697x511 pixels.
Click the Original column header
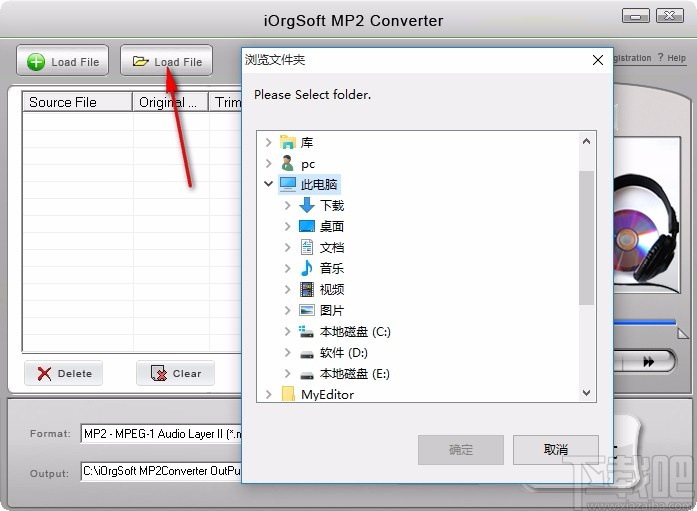pyautogui.click(x=170, y=102)
